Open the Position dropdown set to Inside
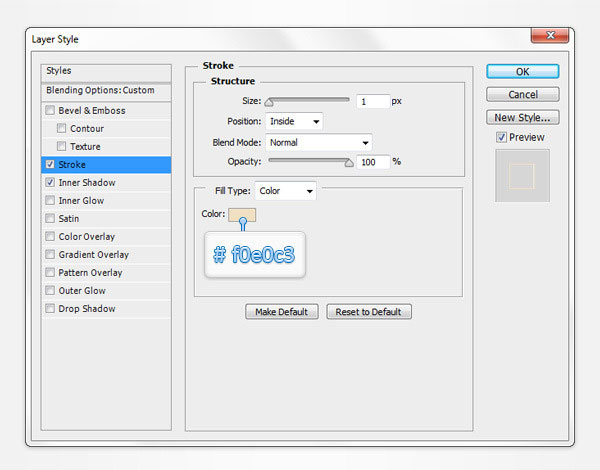 click(294, 121)
